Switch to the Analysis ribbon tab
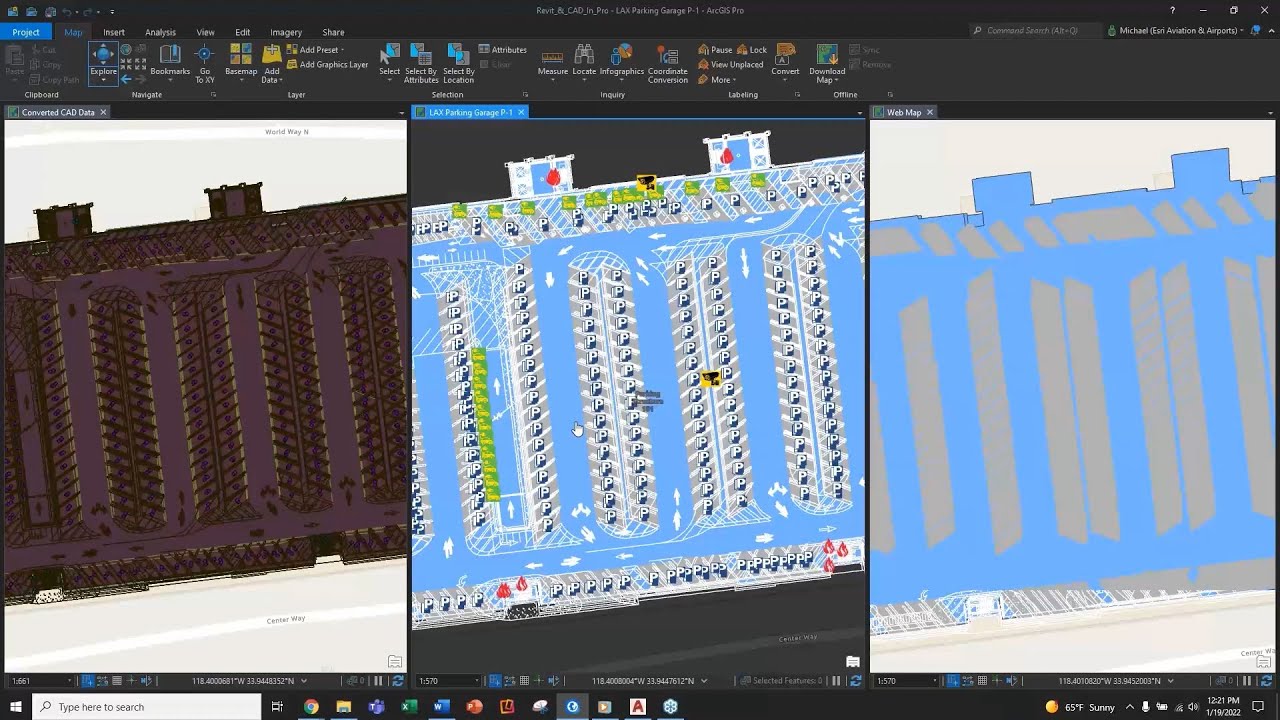Image resolution: width=1280 pixels, height=720 pixels. coord(160,32)
